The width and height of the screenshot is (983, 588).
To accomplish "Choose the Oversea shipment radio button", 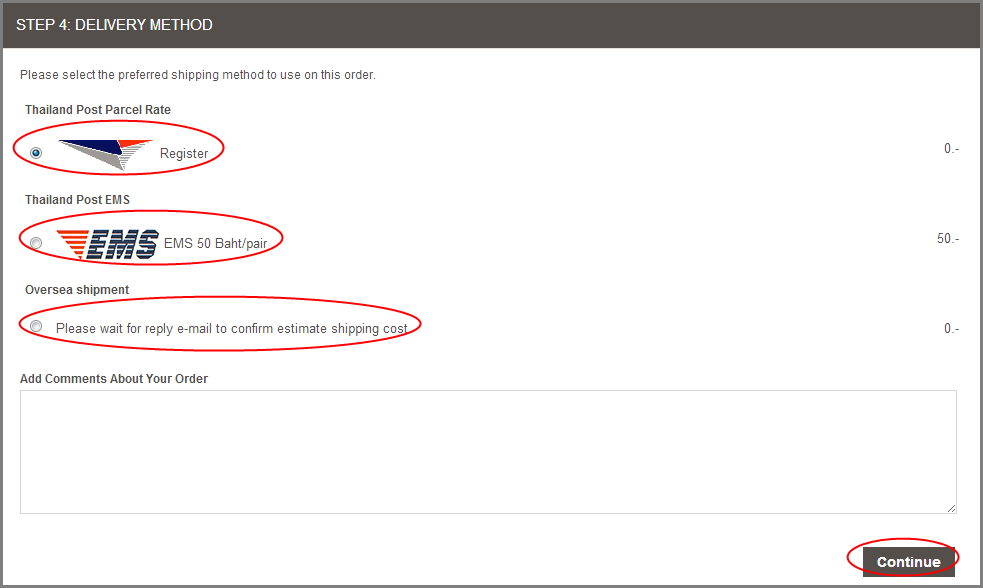I will coord(36,327).
